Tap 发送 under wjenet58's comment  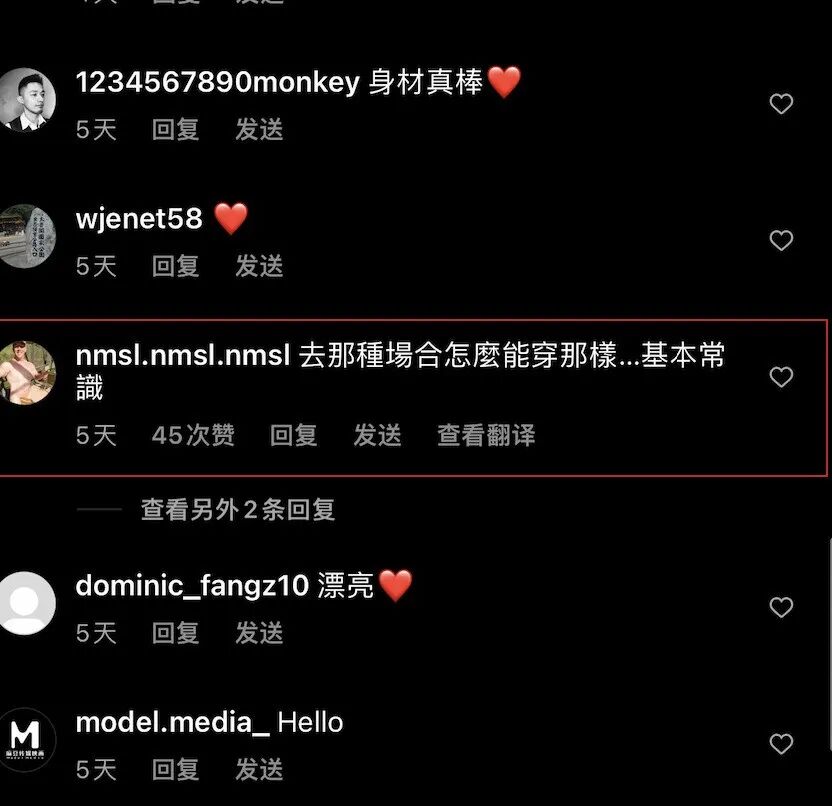point(259,266)
